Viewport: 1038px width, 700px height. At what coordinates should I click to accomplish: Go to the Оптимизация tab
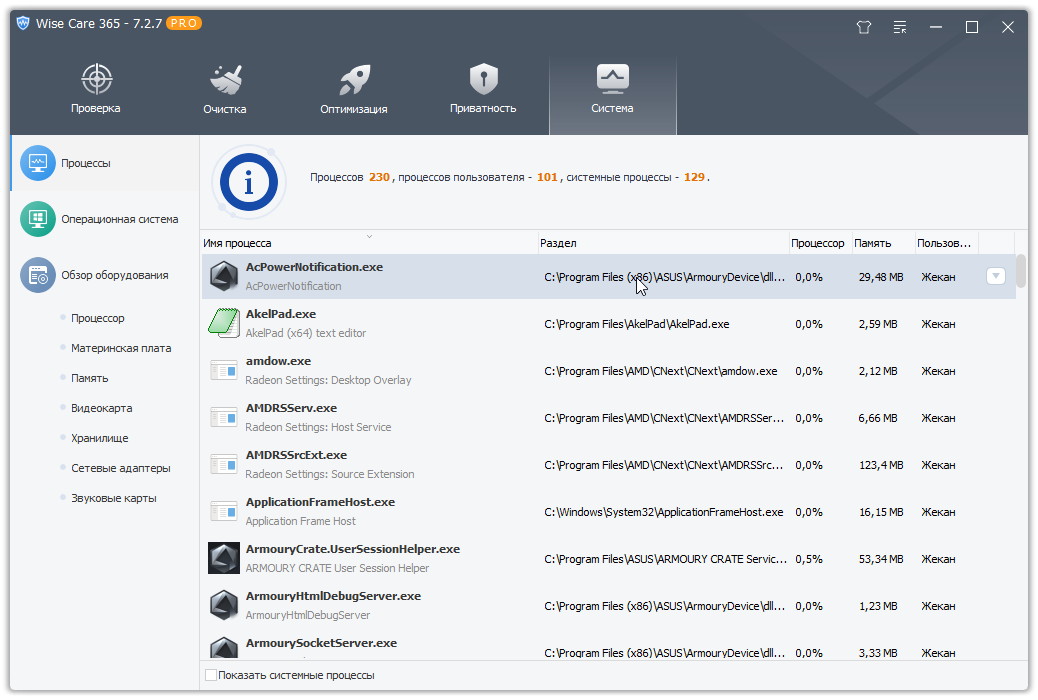pyautogui.click(x=354, y=89)
